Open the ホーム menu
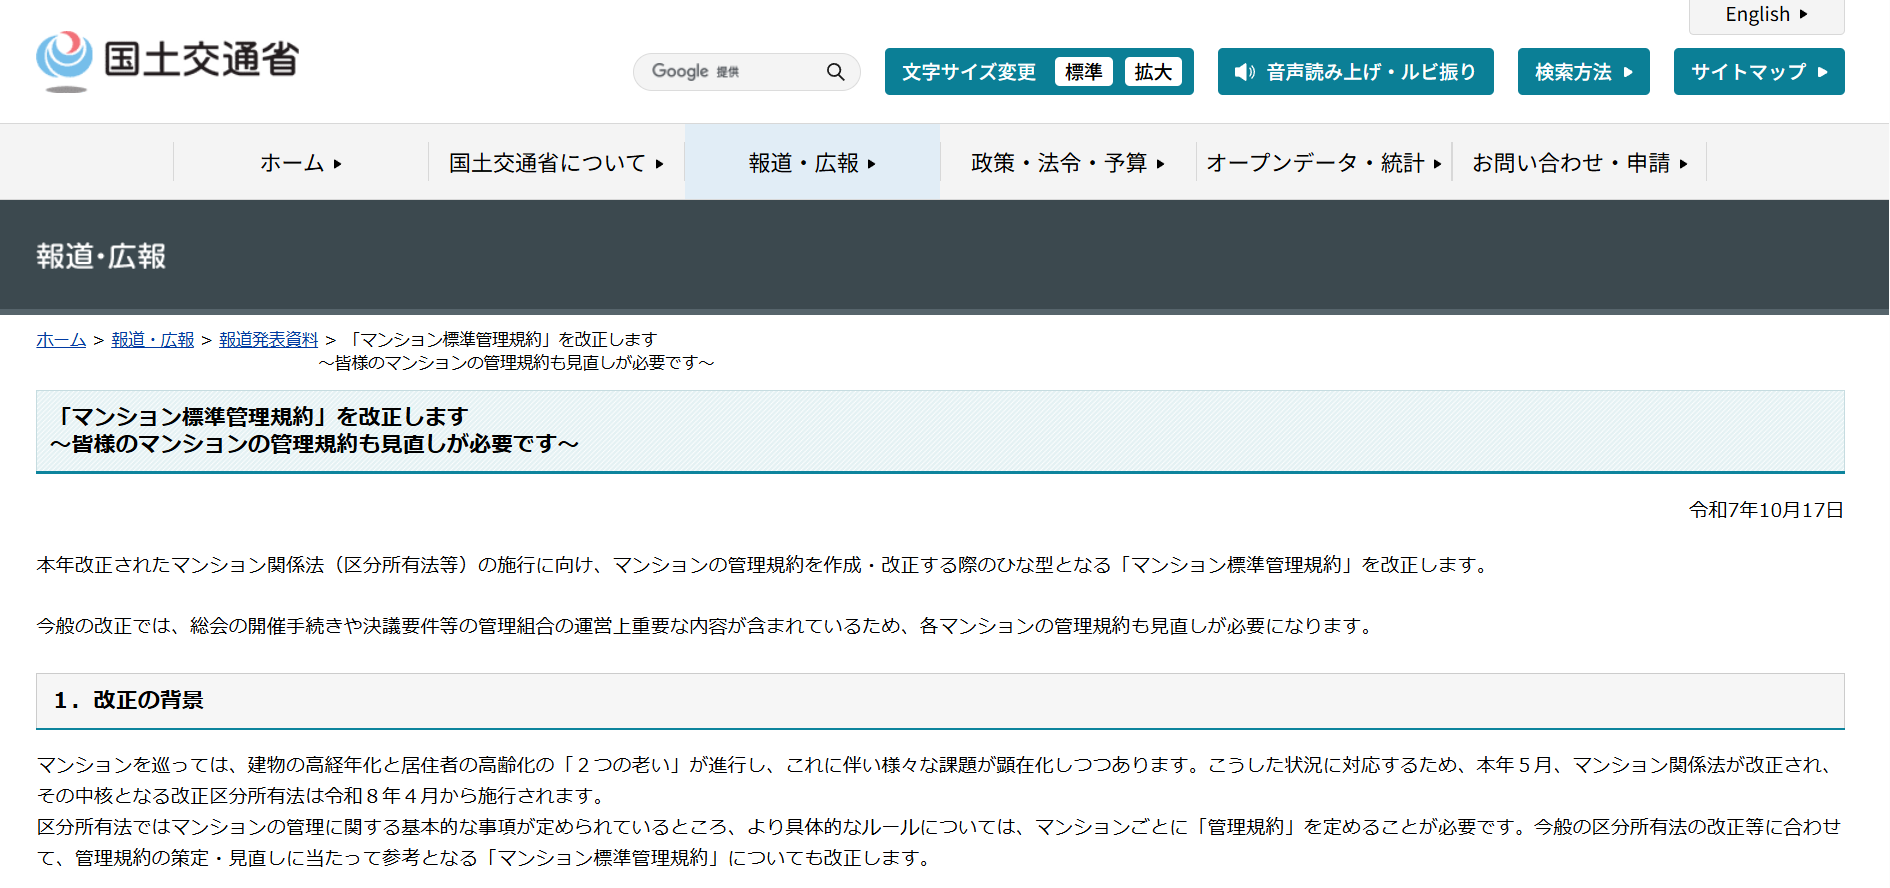This screenshot has width=1890, height=888. point(300,163)
